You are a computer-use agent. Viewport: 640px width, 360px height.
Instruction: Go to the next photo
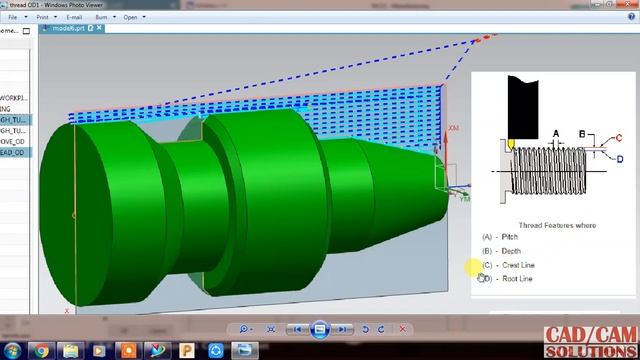pyautogui.click(x=342, y=329)
